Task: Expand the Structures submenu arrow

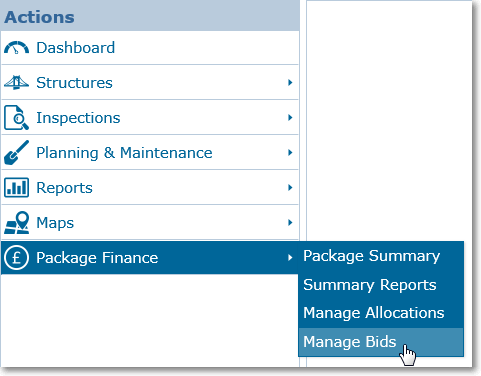Action: tap(290, 82)
